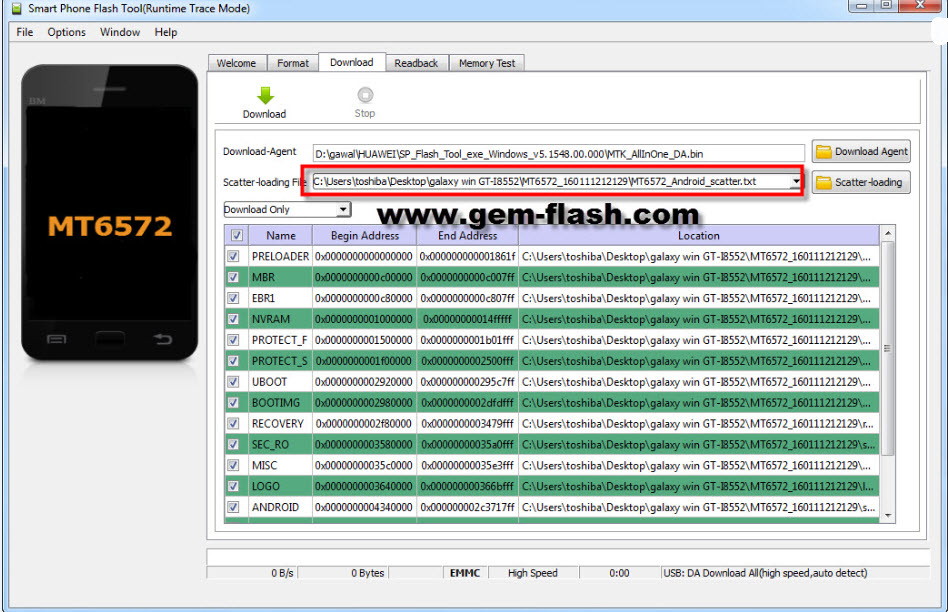Switch to the Welcome tab
Screen dimensions: 948x612
(x=236, y=63)
